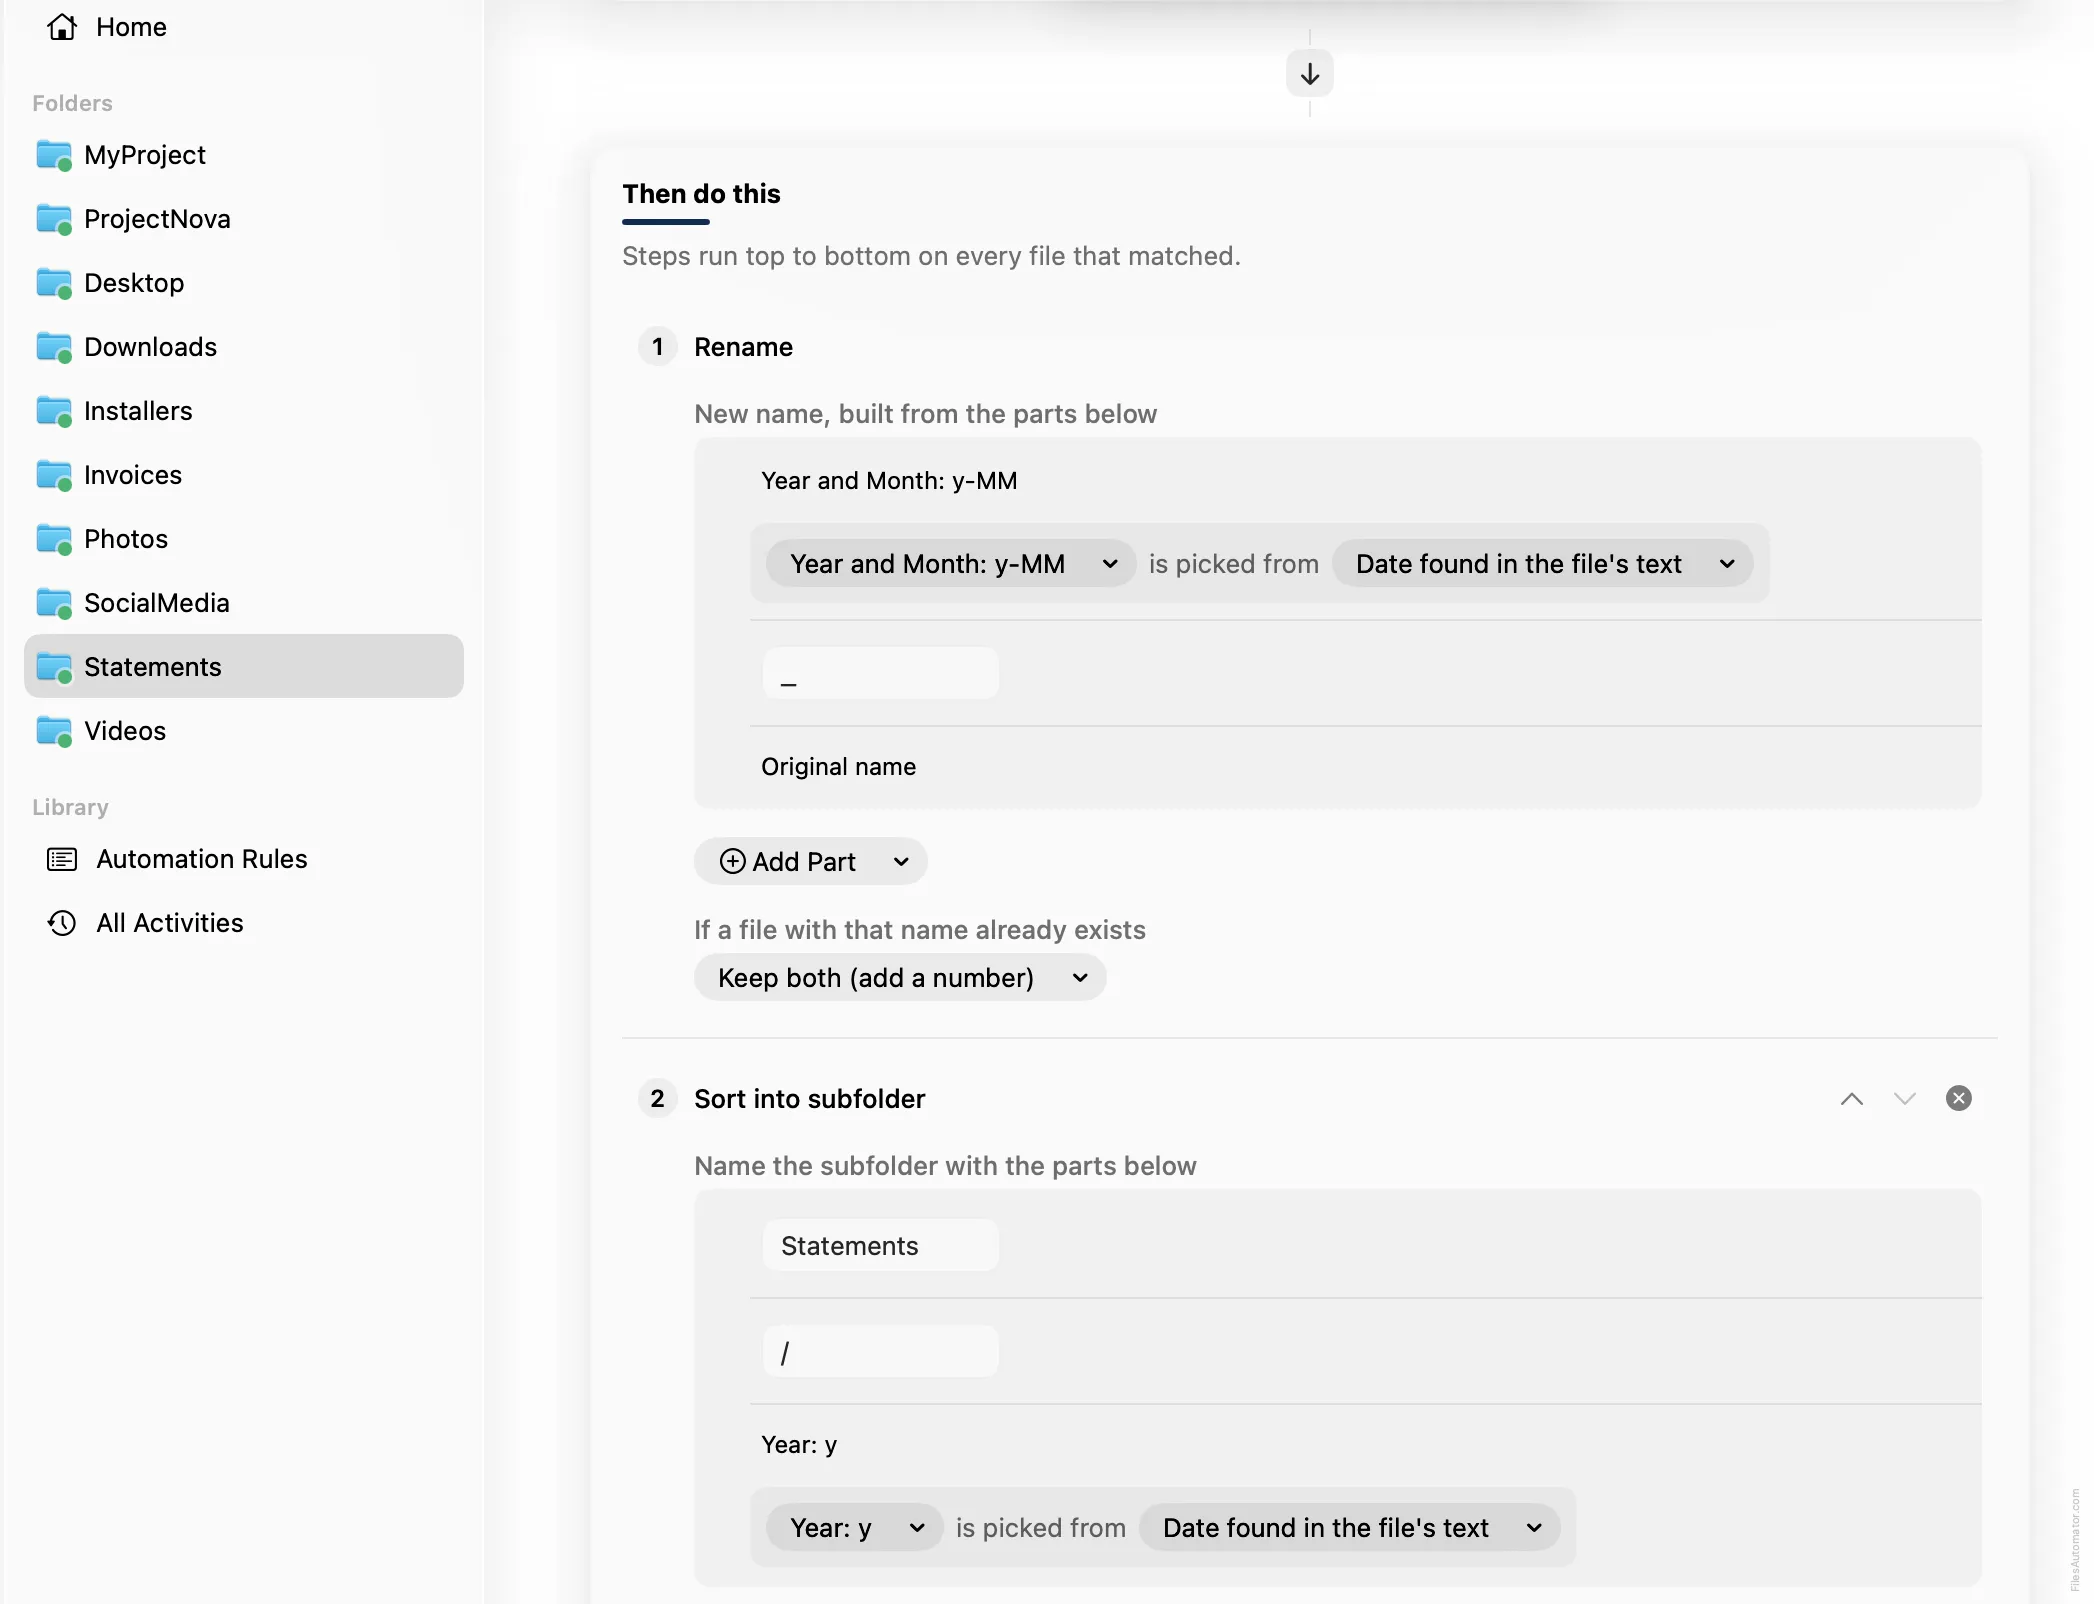Open Automation Rules list icon

coord(62,859)
